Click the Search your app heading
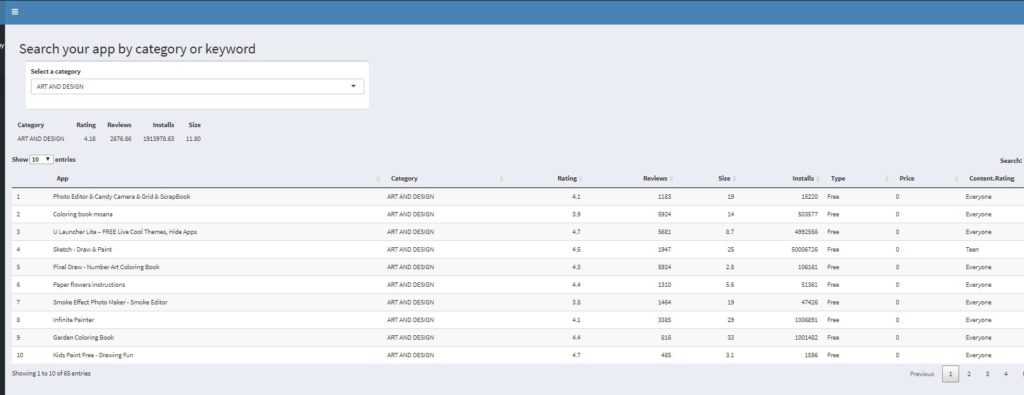 point(137,49)
